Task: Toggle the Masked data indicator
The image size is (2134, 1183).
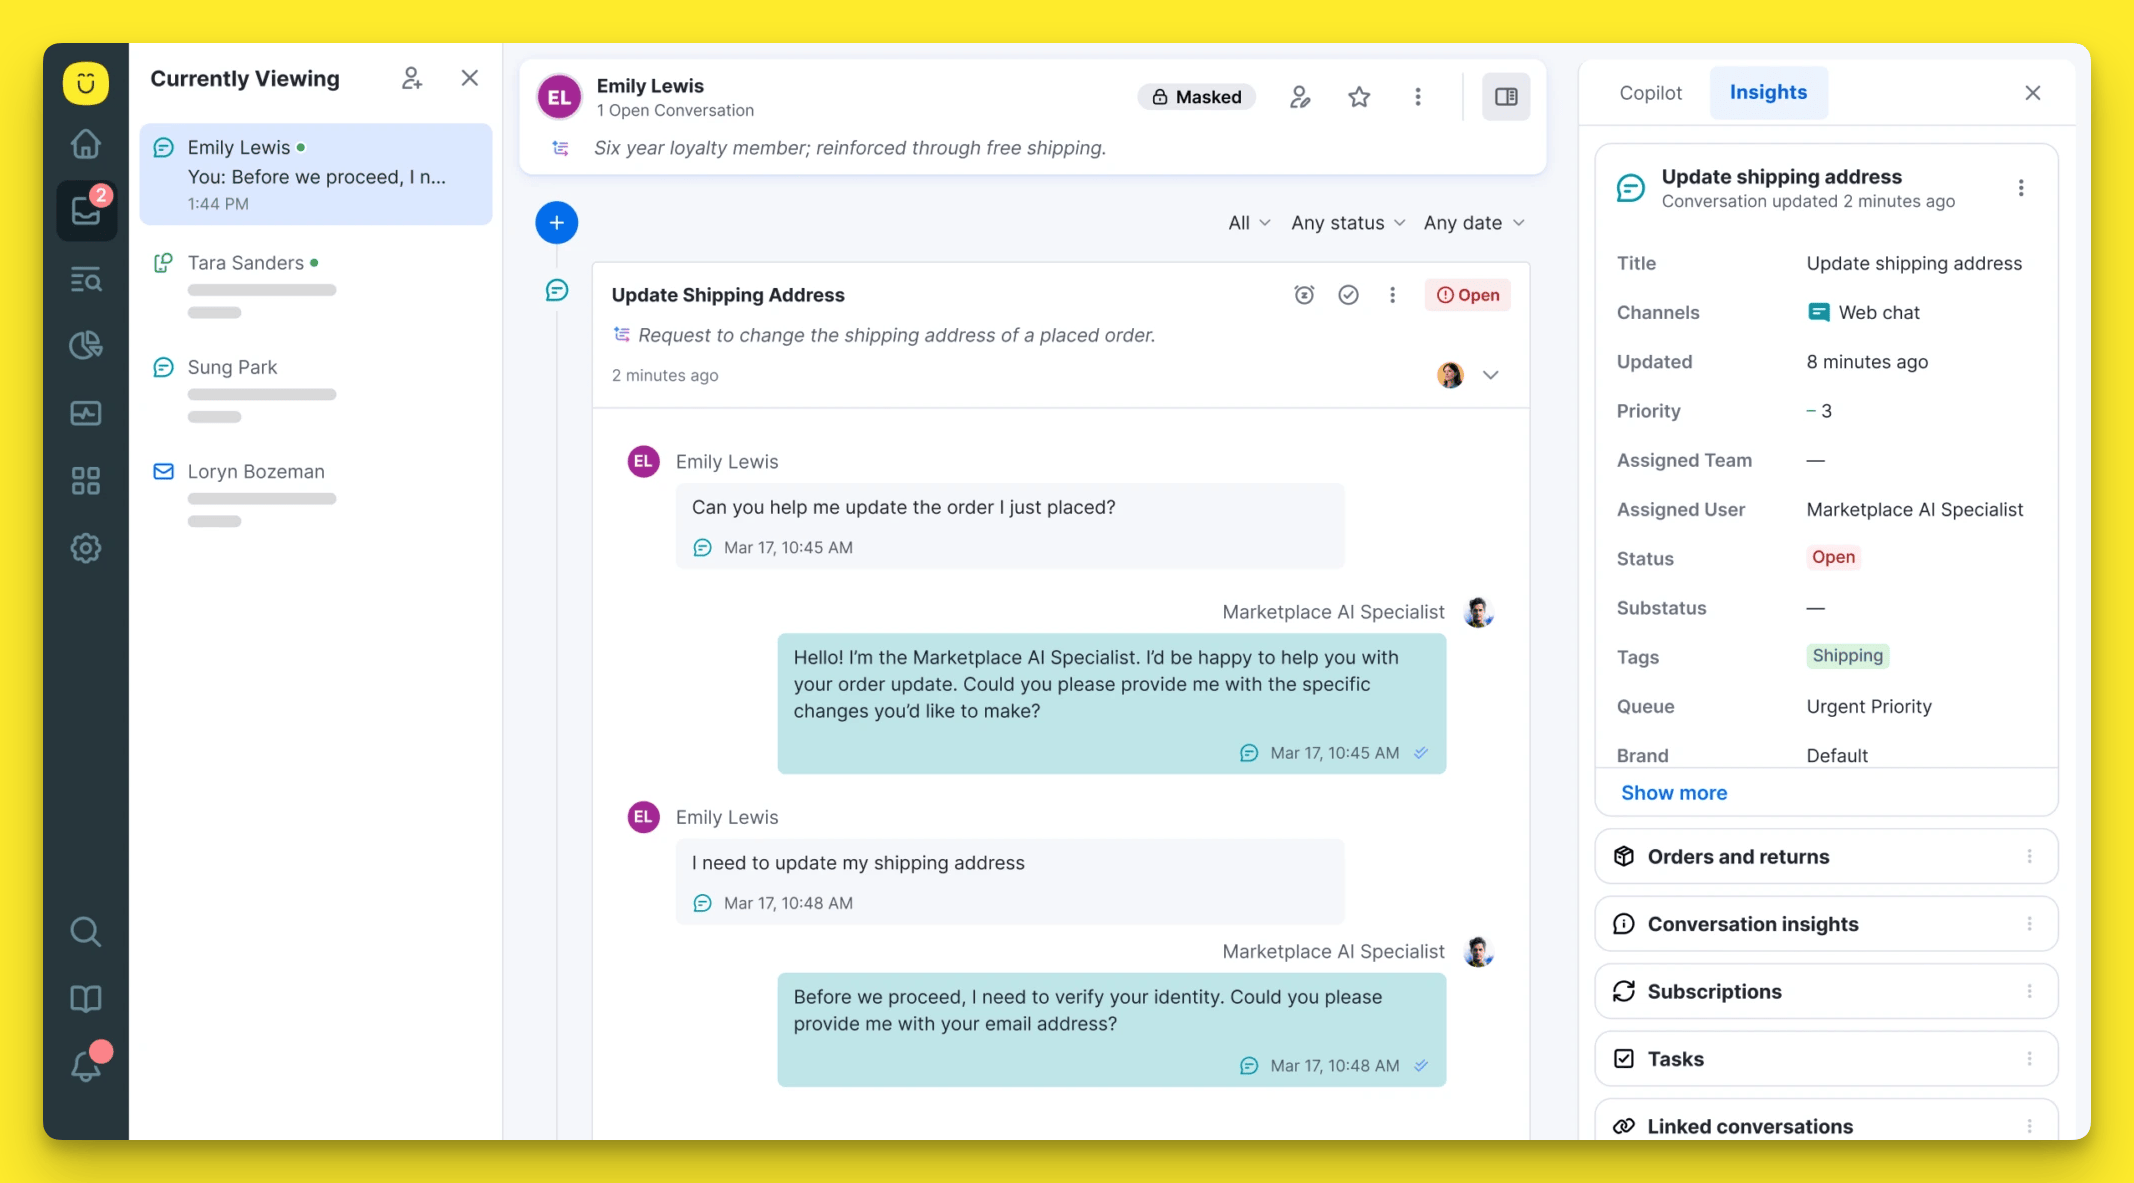Action: (1196, 96)
